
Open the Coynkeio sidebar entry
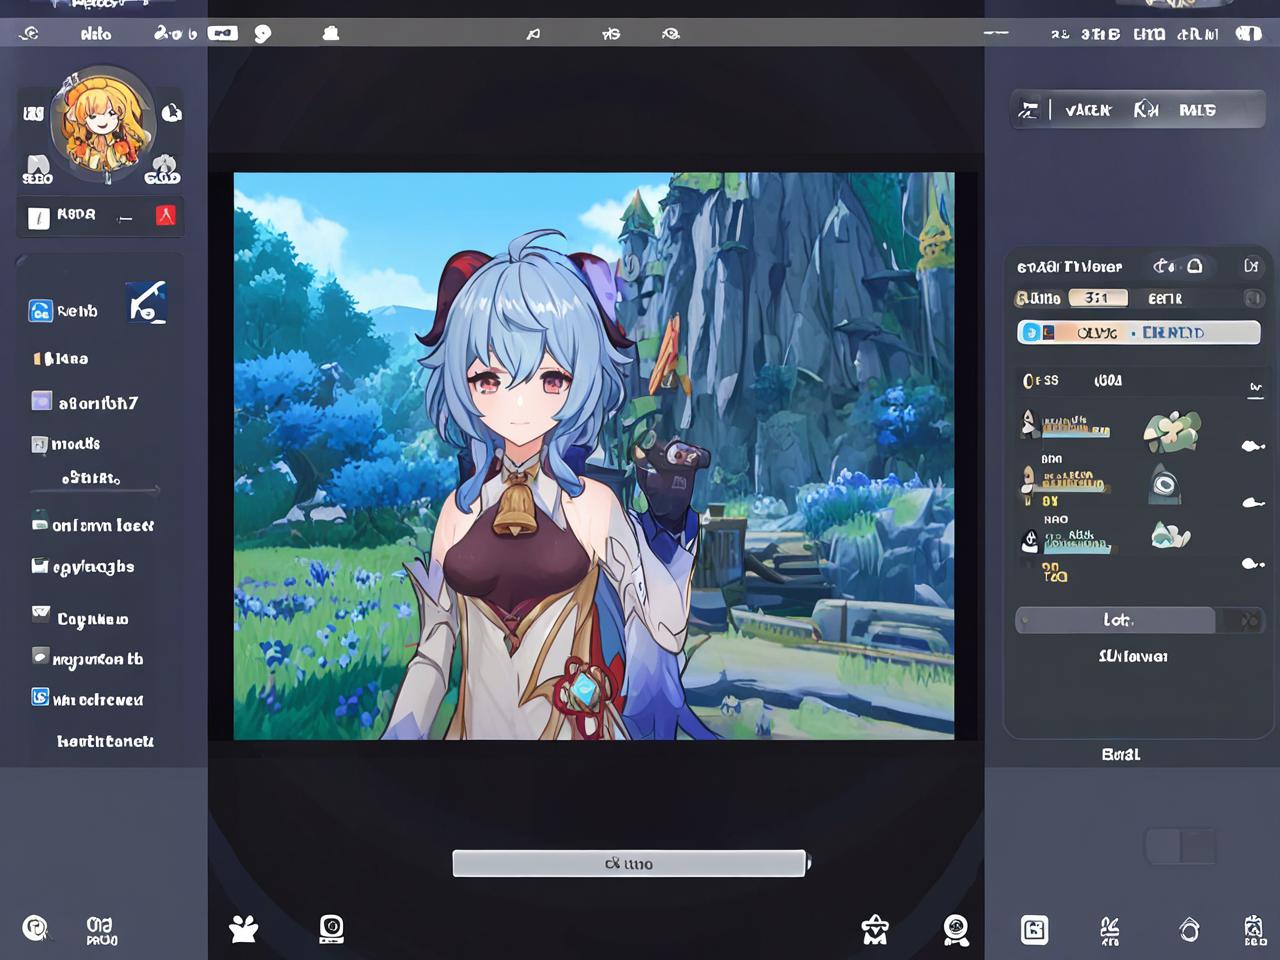tap(80, 618)
